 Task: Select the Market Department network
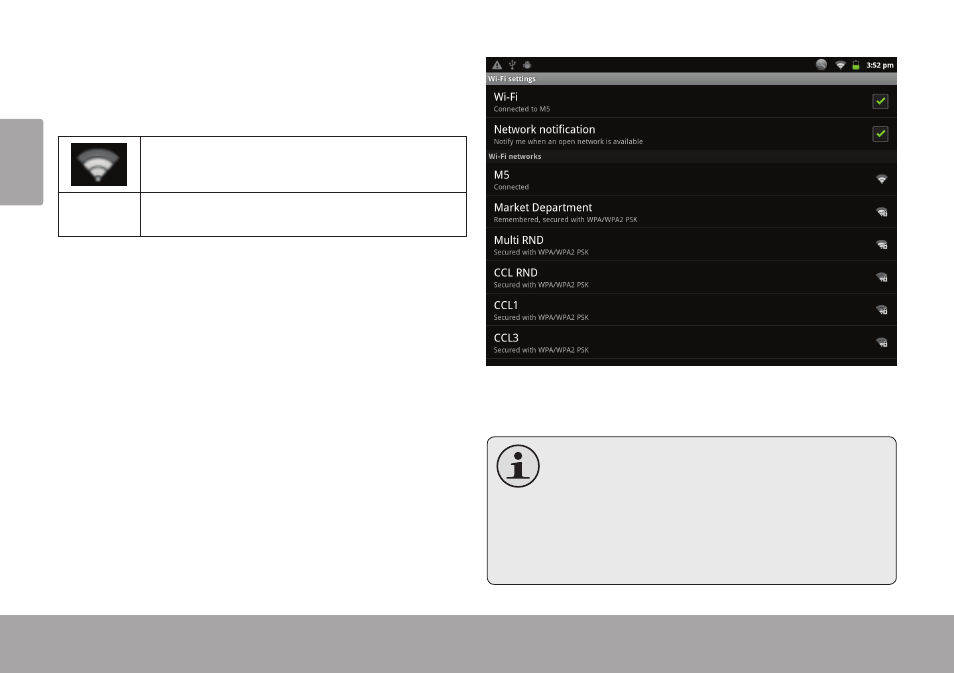coord(691,212)
